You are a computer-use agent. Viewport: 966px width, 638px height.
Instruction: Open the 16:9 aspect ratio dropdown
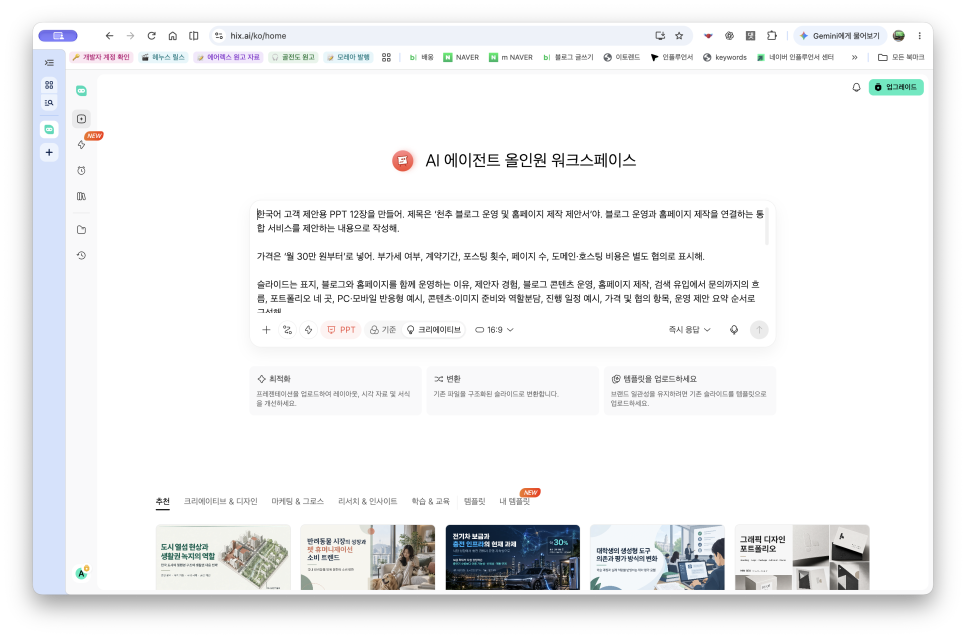(x=494, y=330)
